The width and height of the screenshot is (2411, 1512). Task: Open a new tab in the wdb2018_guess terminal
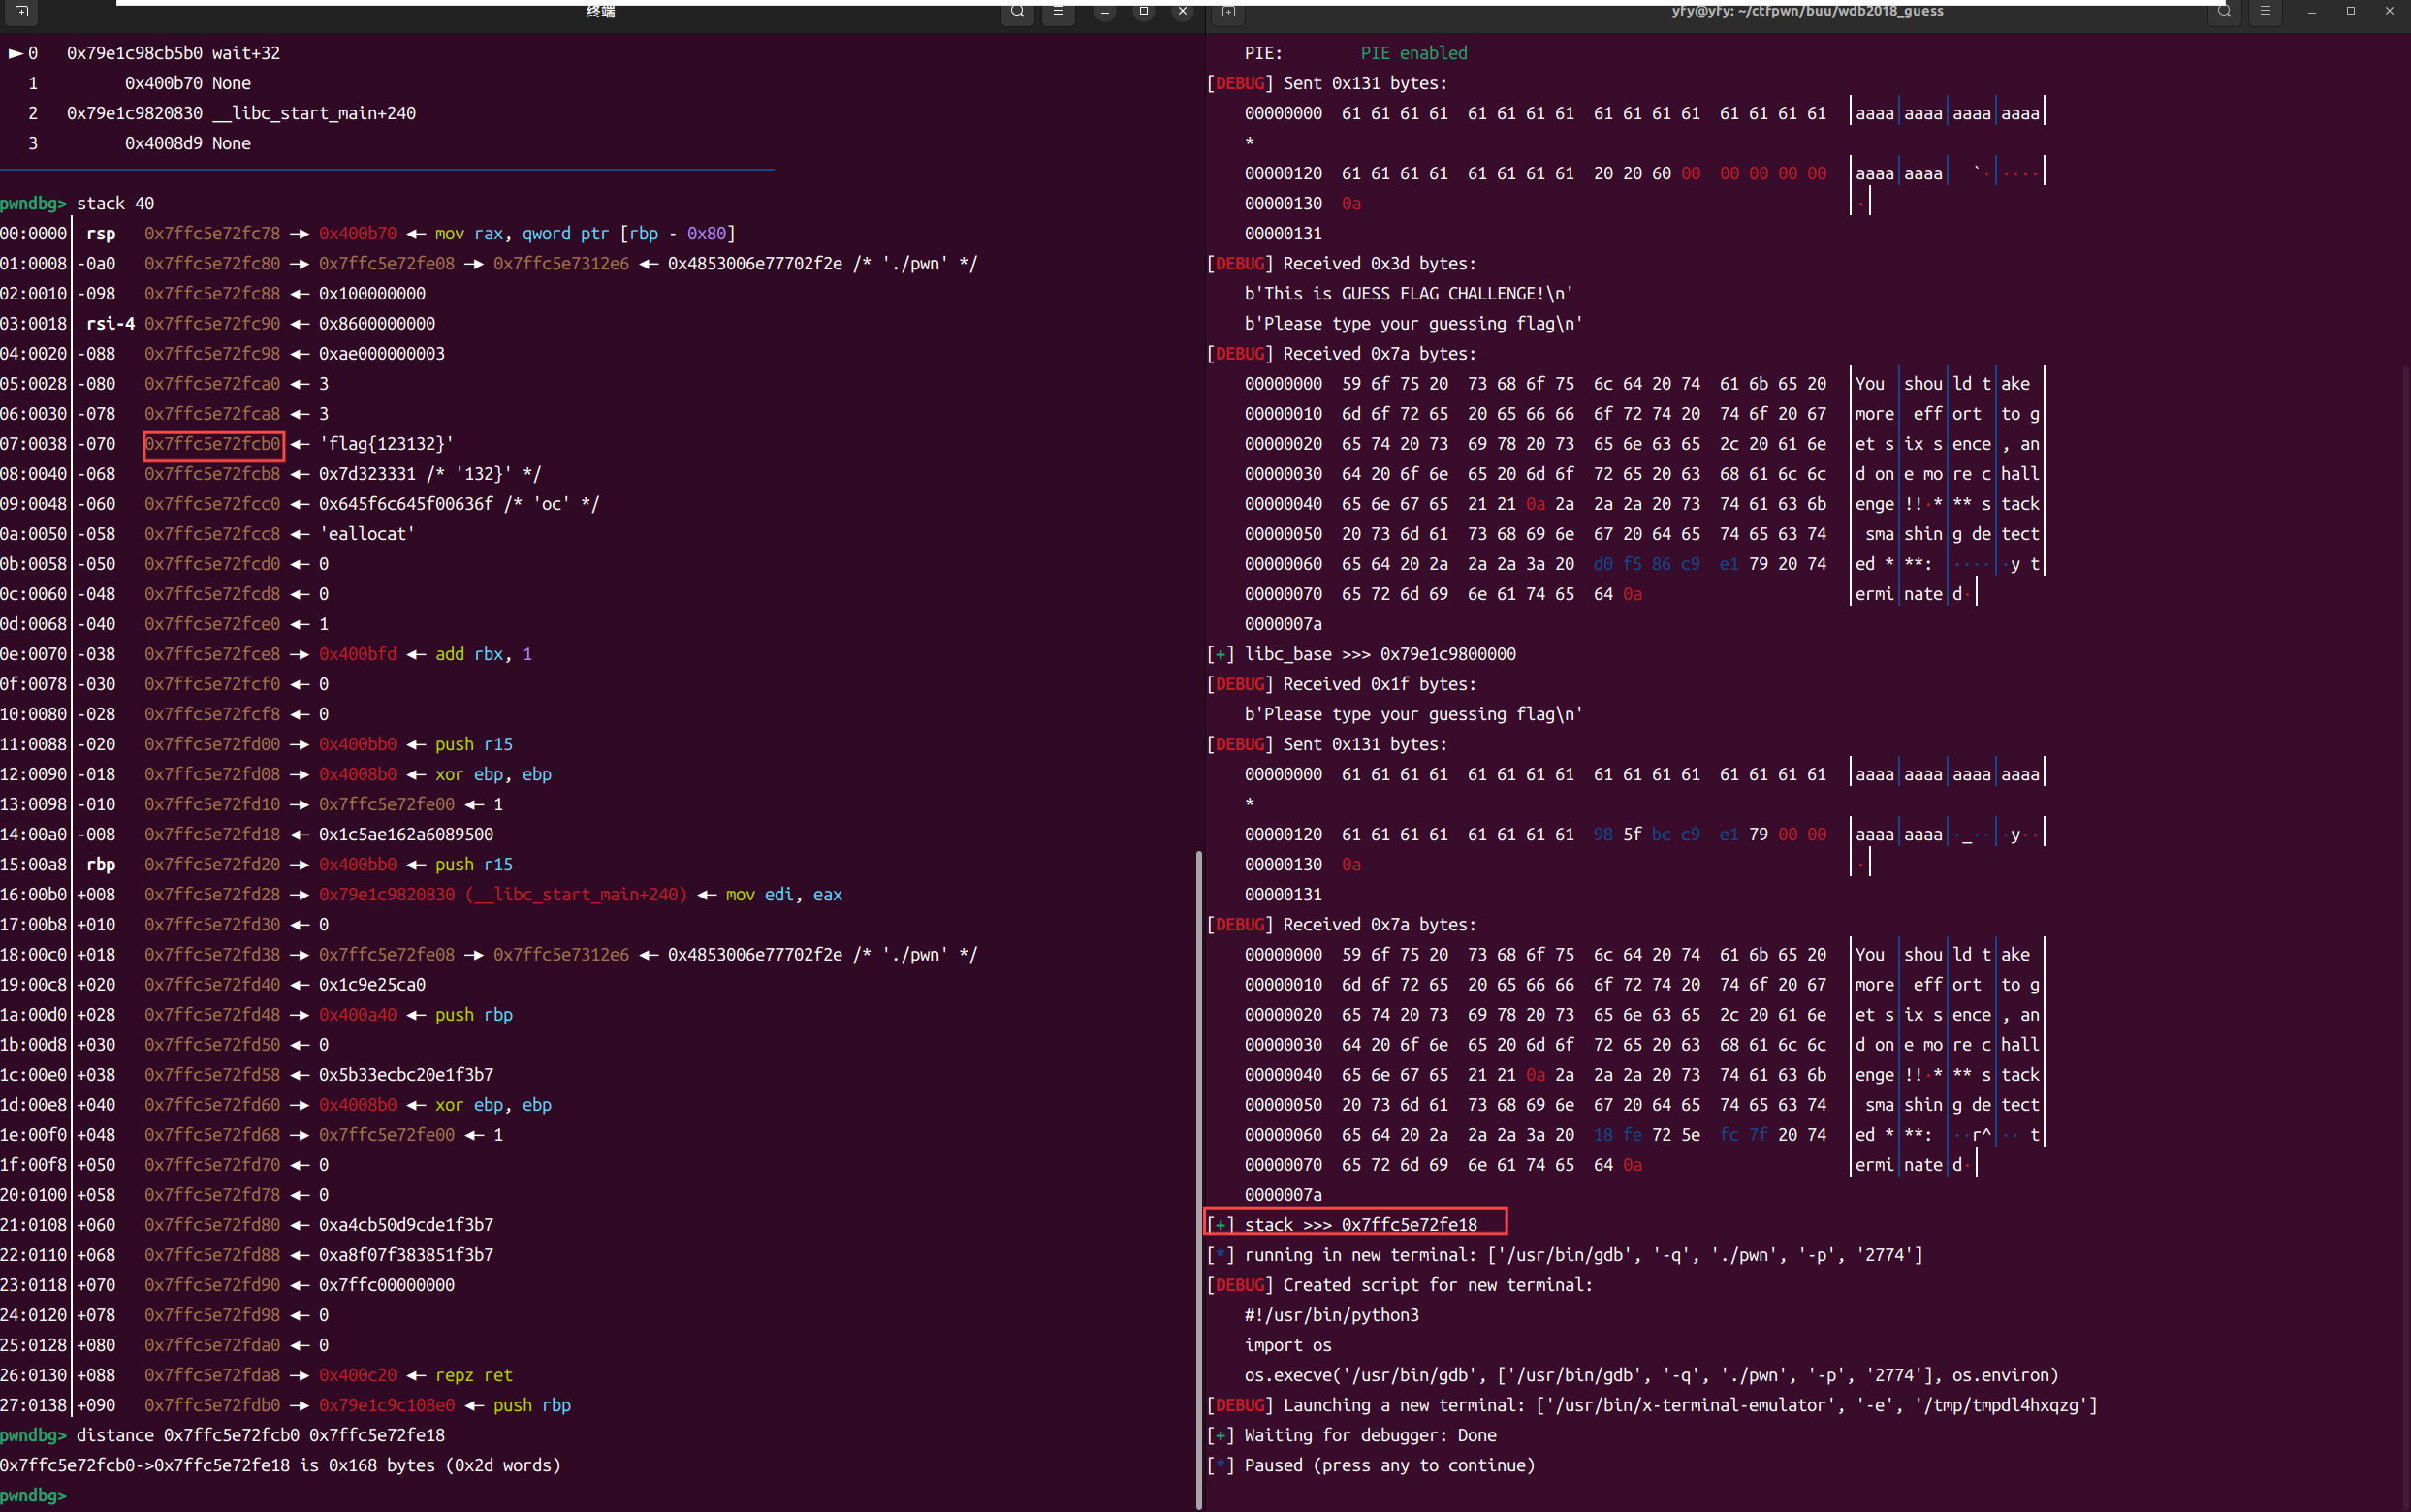coord(1229,11)
